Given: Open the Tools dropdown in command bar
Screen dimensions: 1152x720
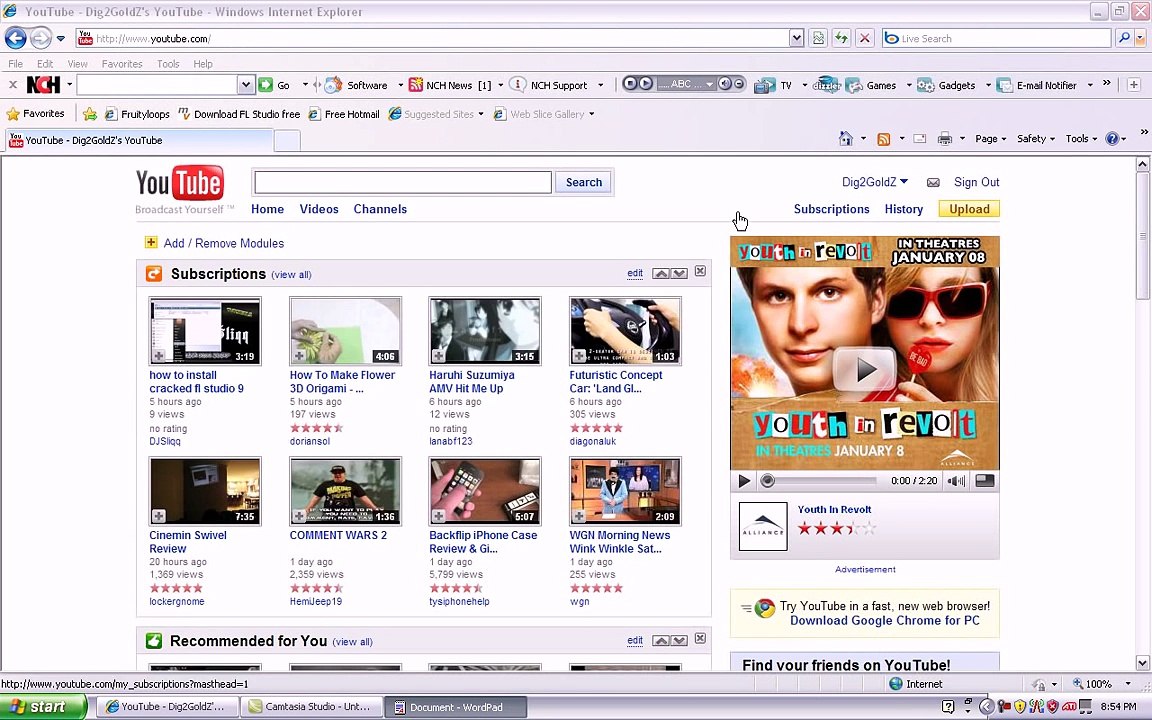Looking at the screenshot, I should (x=1081, y=138).
